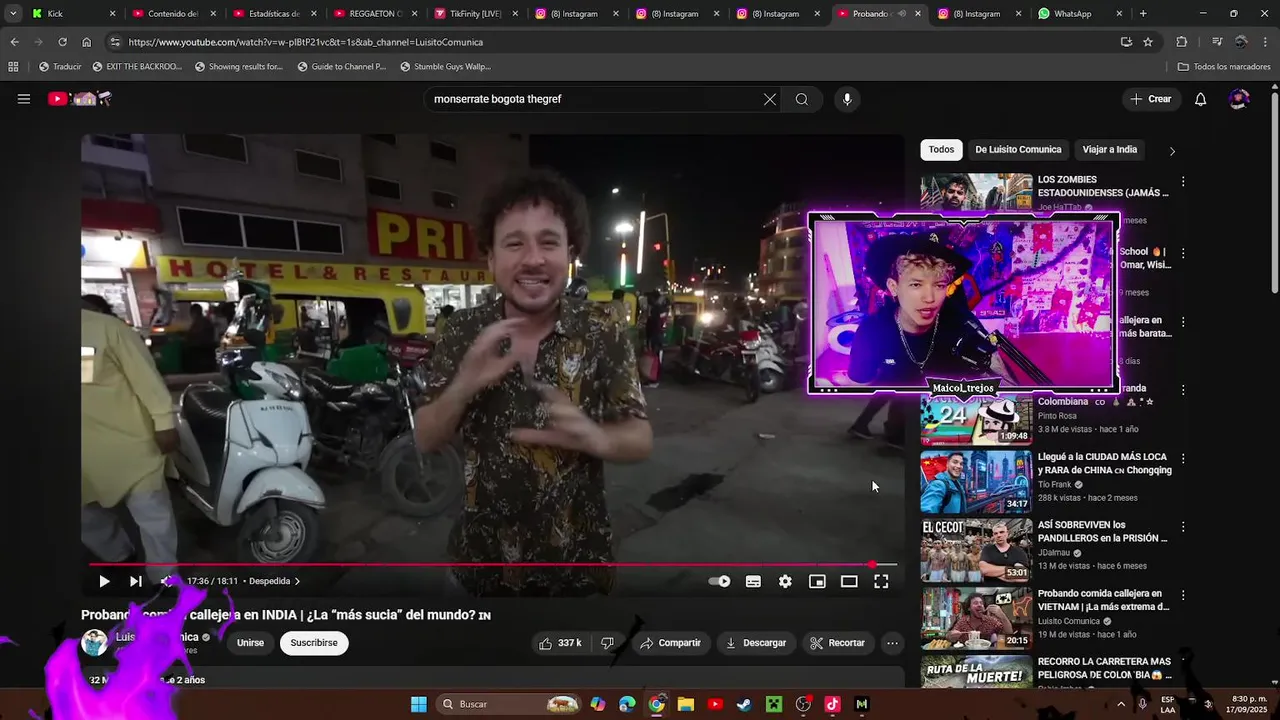Screen dimensions: 1280x720
Task: Open the Todos los marcadores folder
Action: 1224,67
